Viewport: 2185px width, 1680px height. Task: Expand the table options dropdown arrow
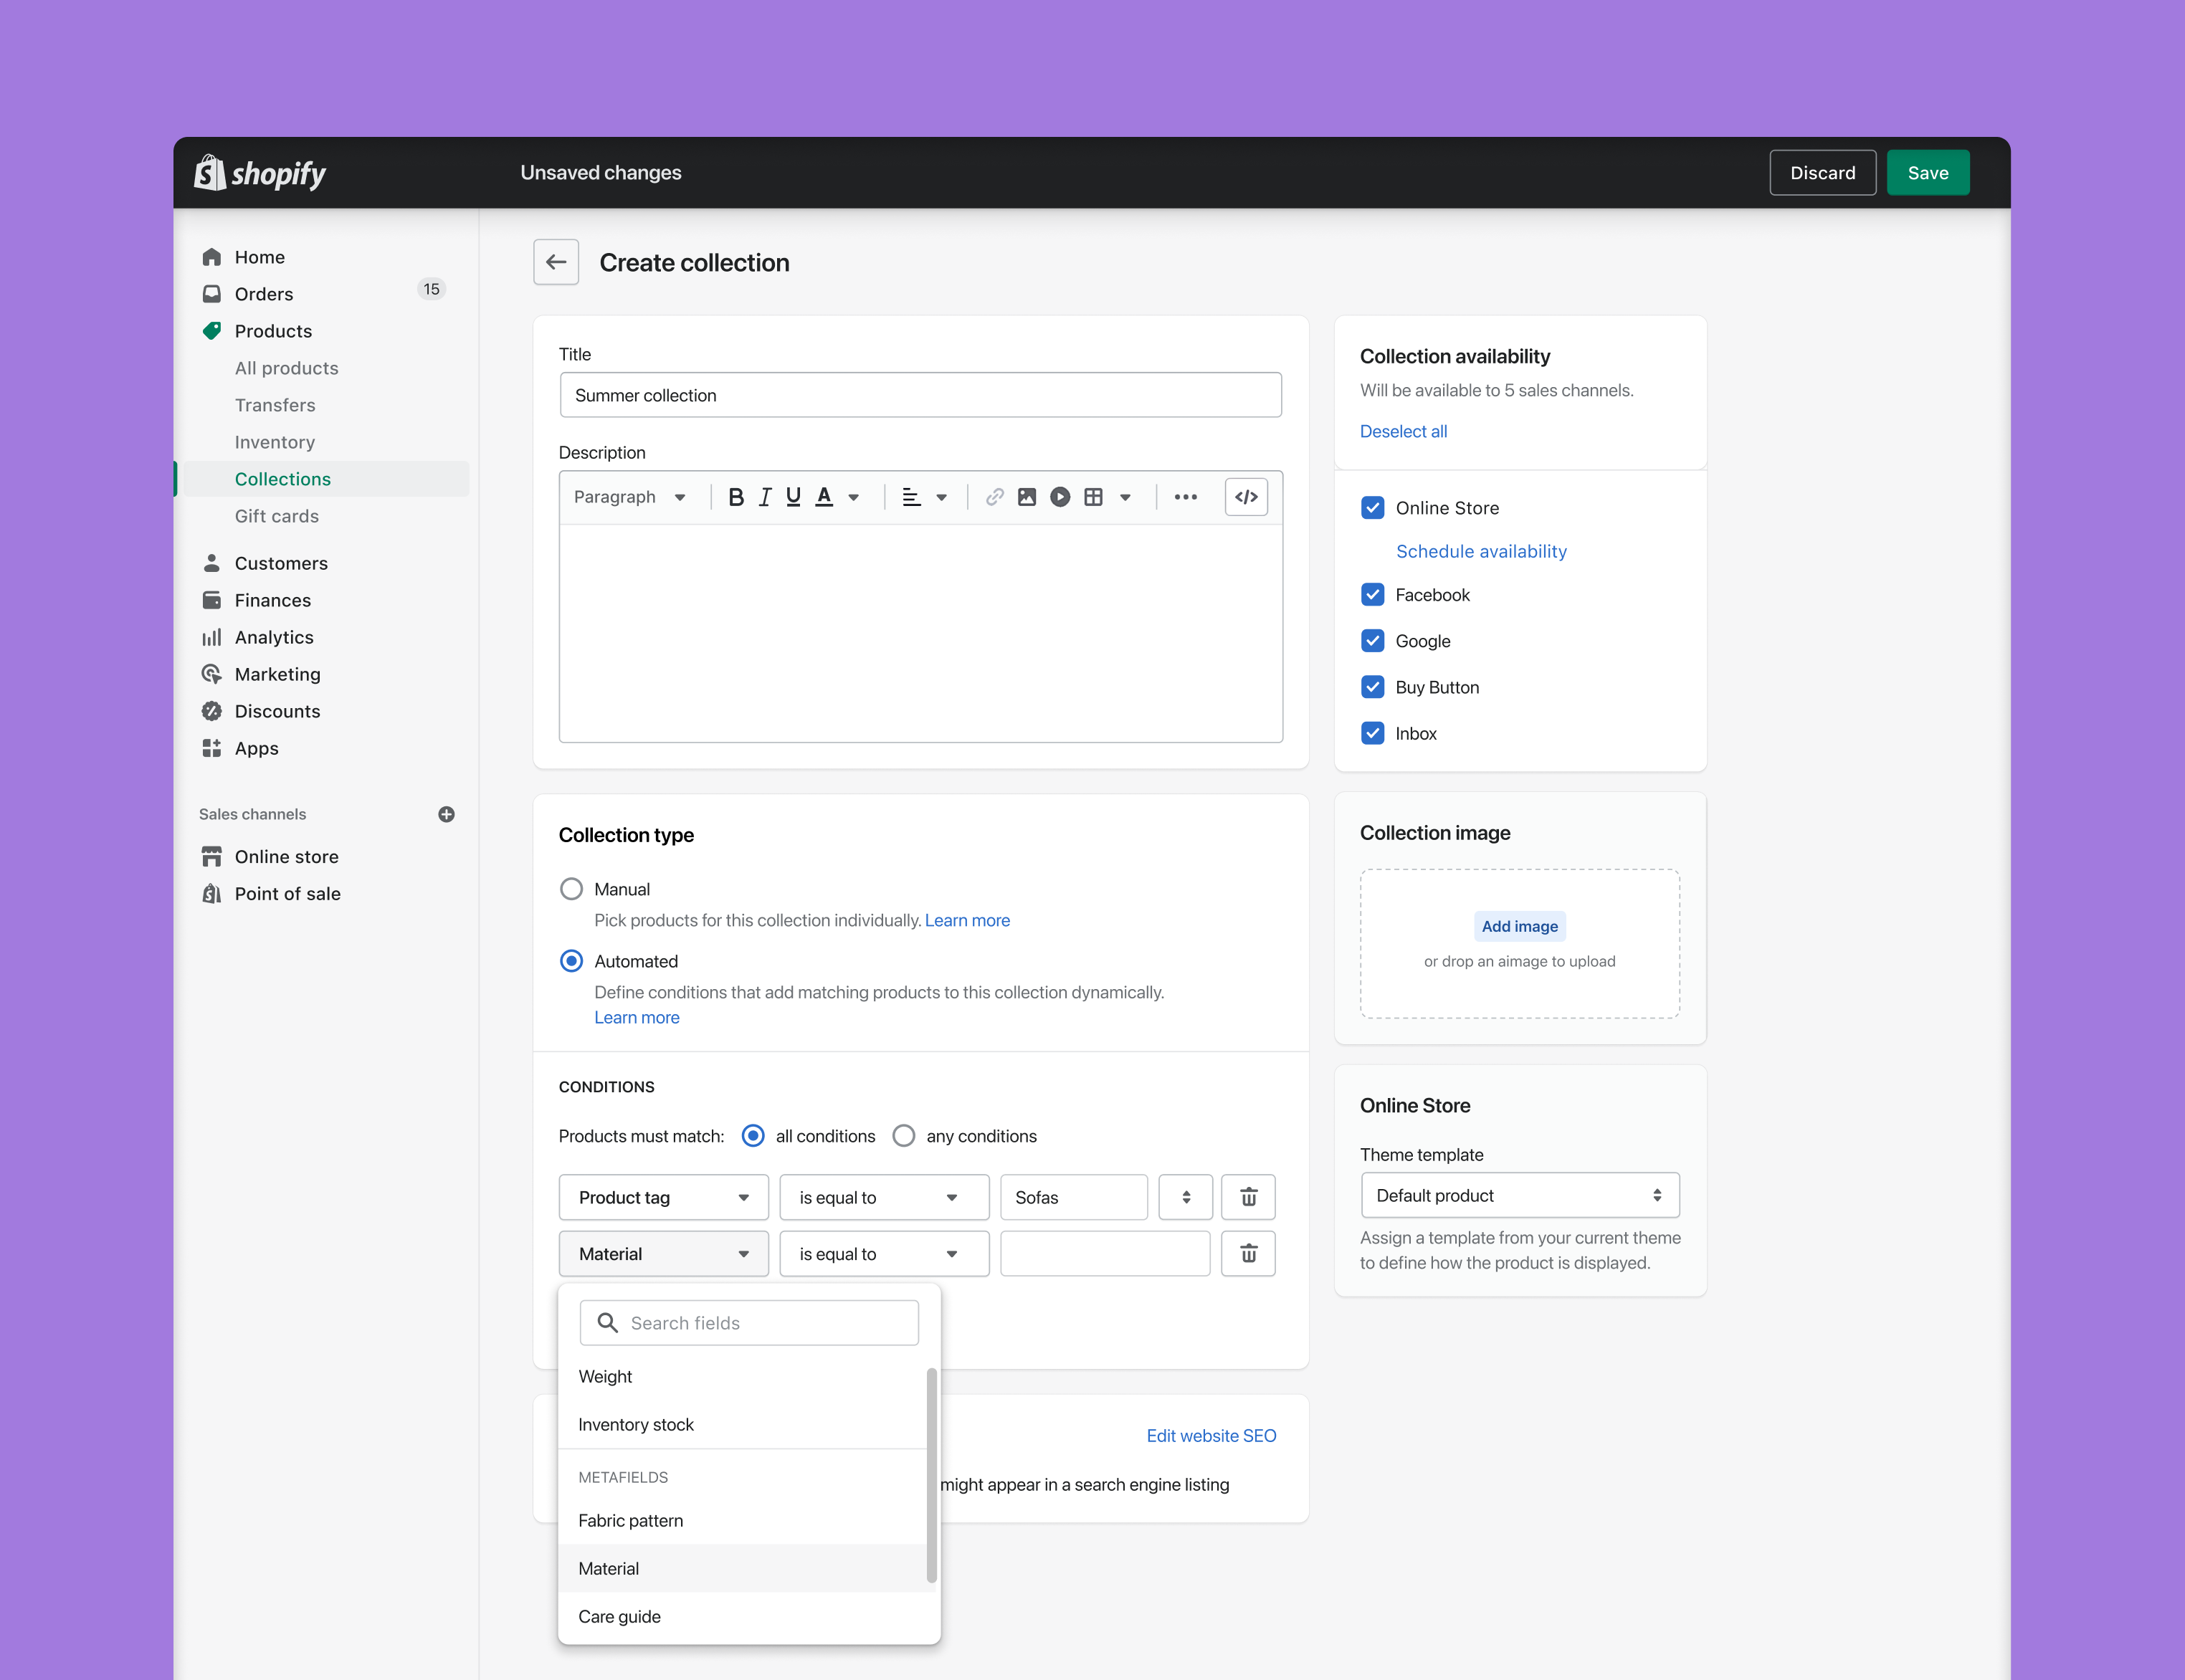point(1125,497)
